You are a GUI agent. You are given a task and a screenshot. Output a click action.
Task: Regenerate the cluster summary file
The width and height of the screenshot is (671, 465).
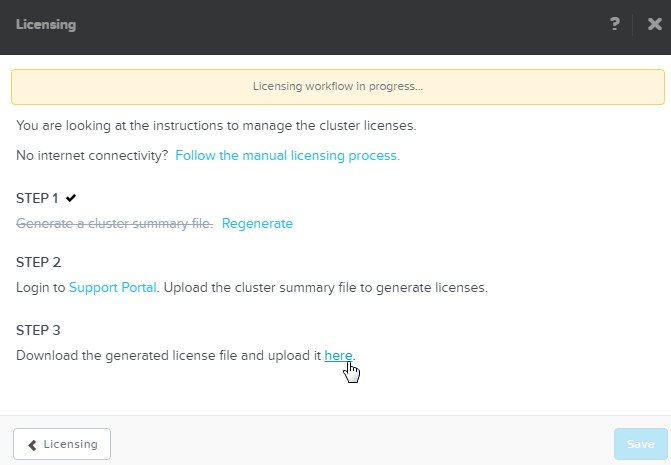click(257, 223)
